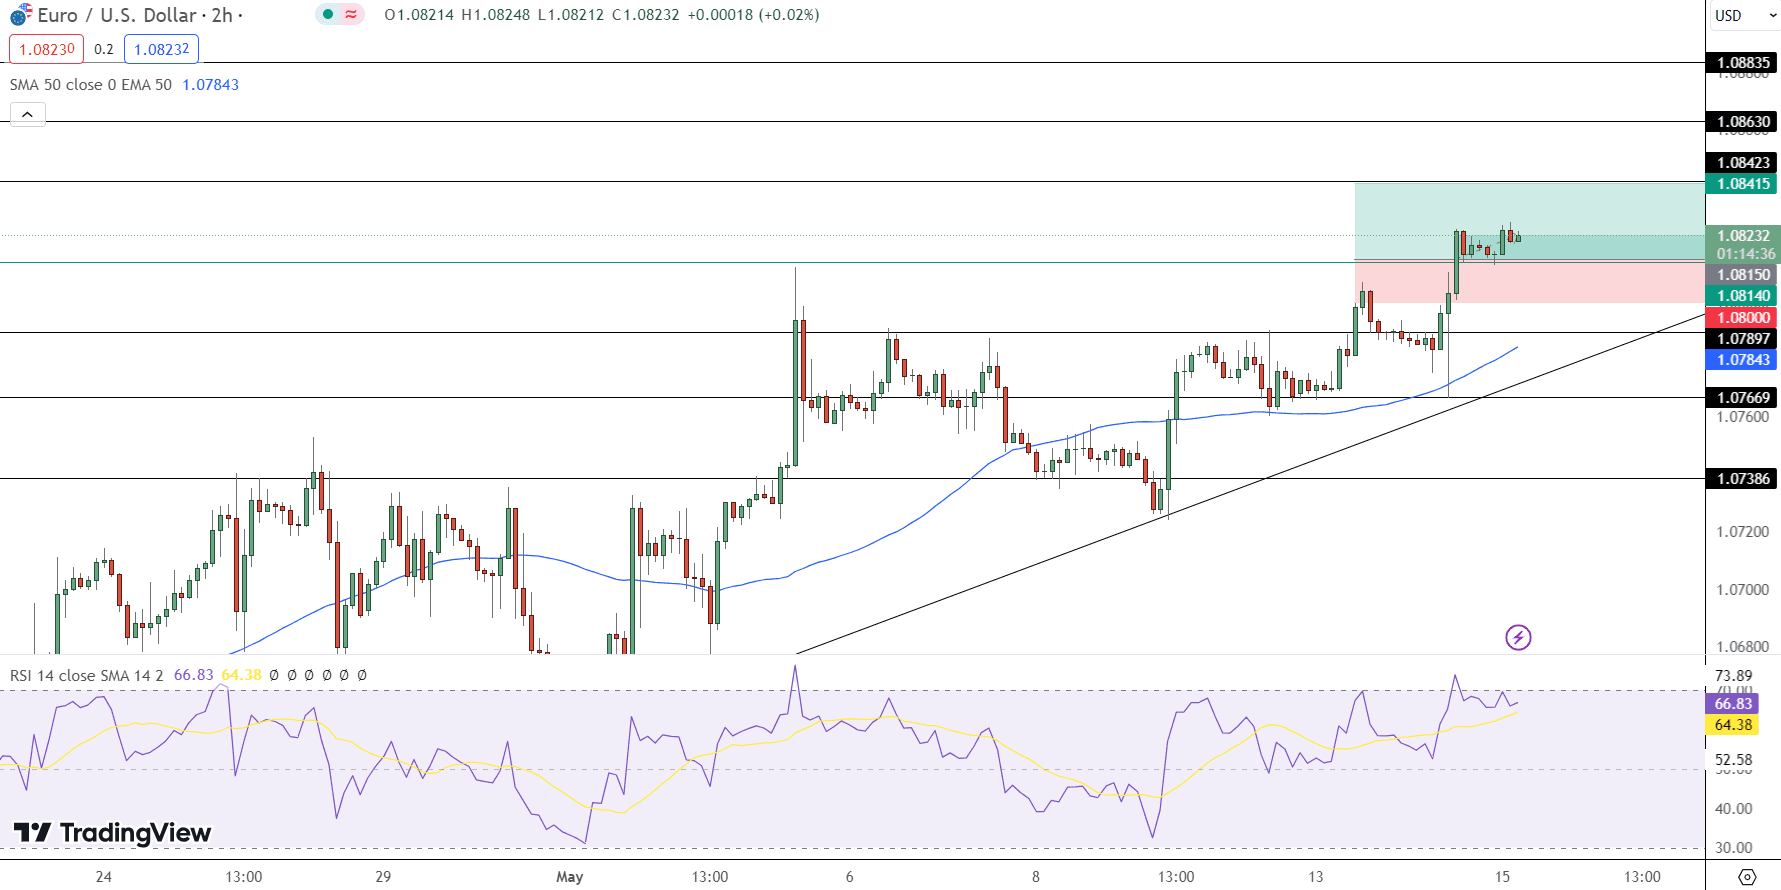Click the current price 1.08232 label
The height and width of the screenshot is (890, 1781).
[1743, 236]
